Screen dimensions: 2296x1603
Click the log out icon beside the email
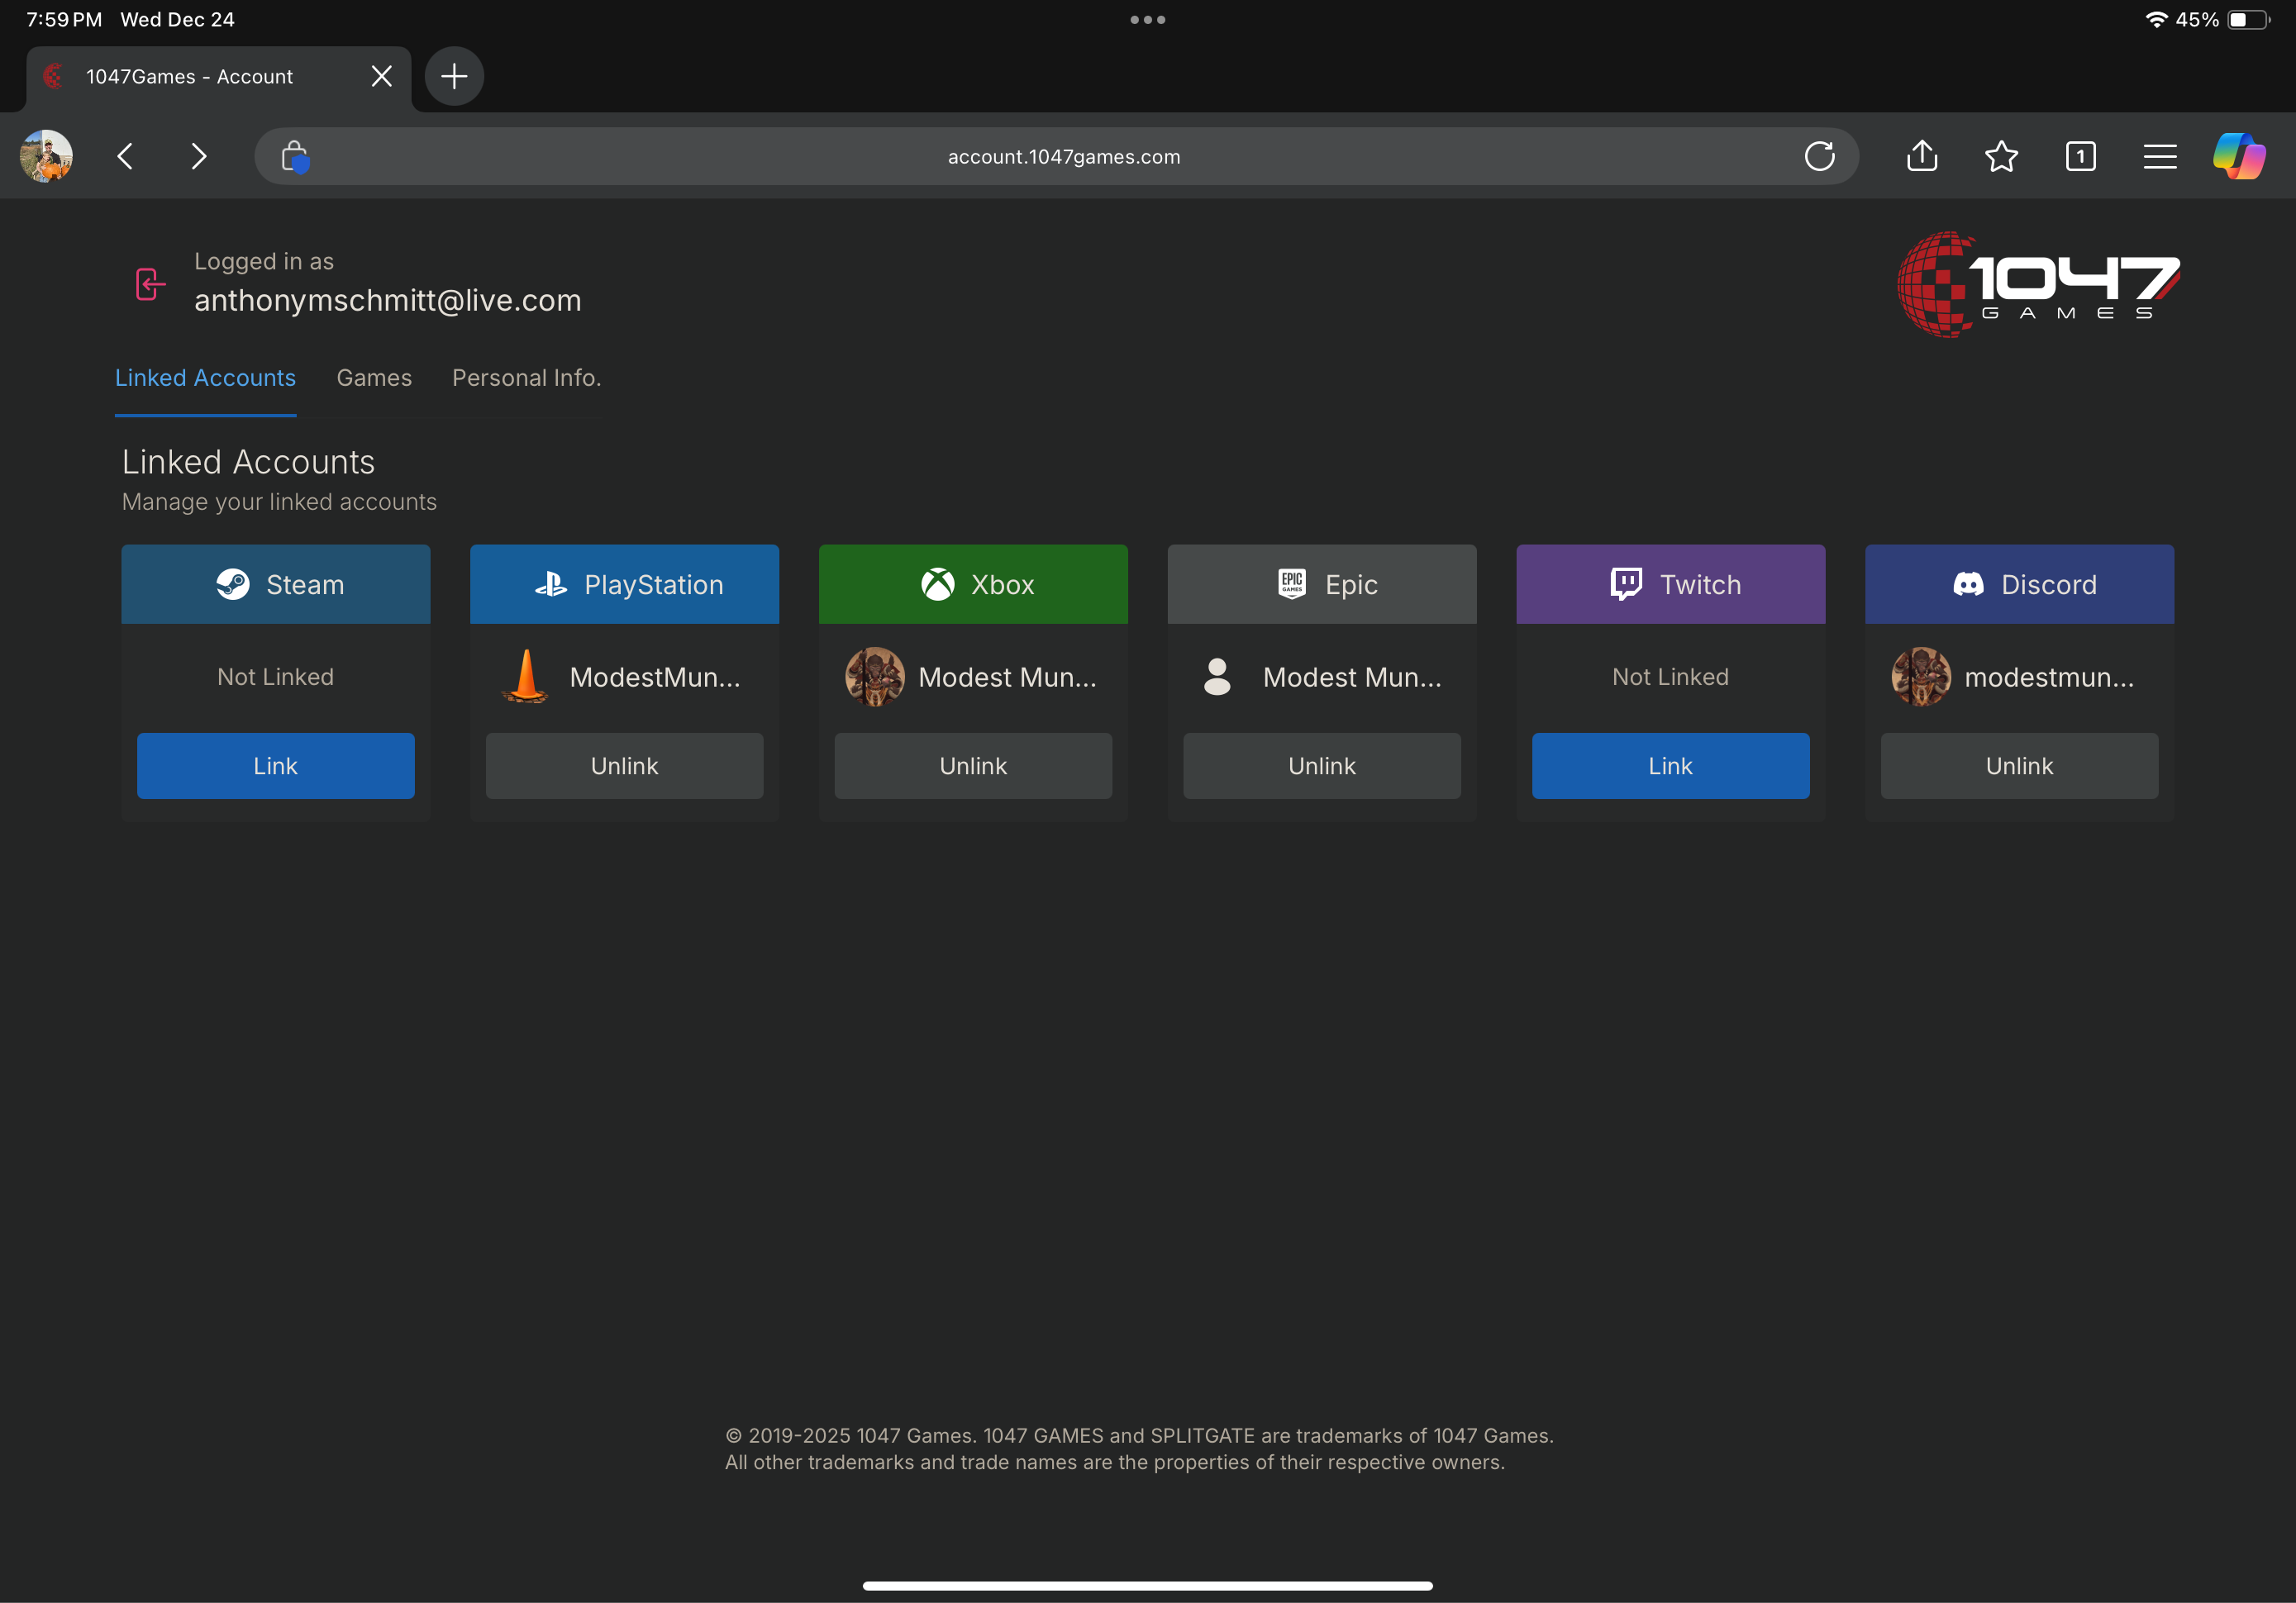pos(150,284)
